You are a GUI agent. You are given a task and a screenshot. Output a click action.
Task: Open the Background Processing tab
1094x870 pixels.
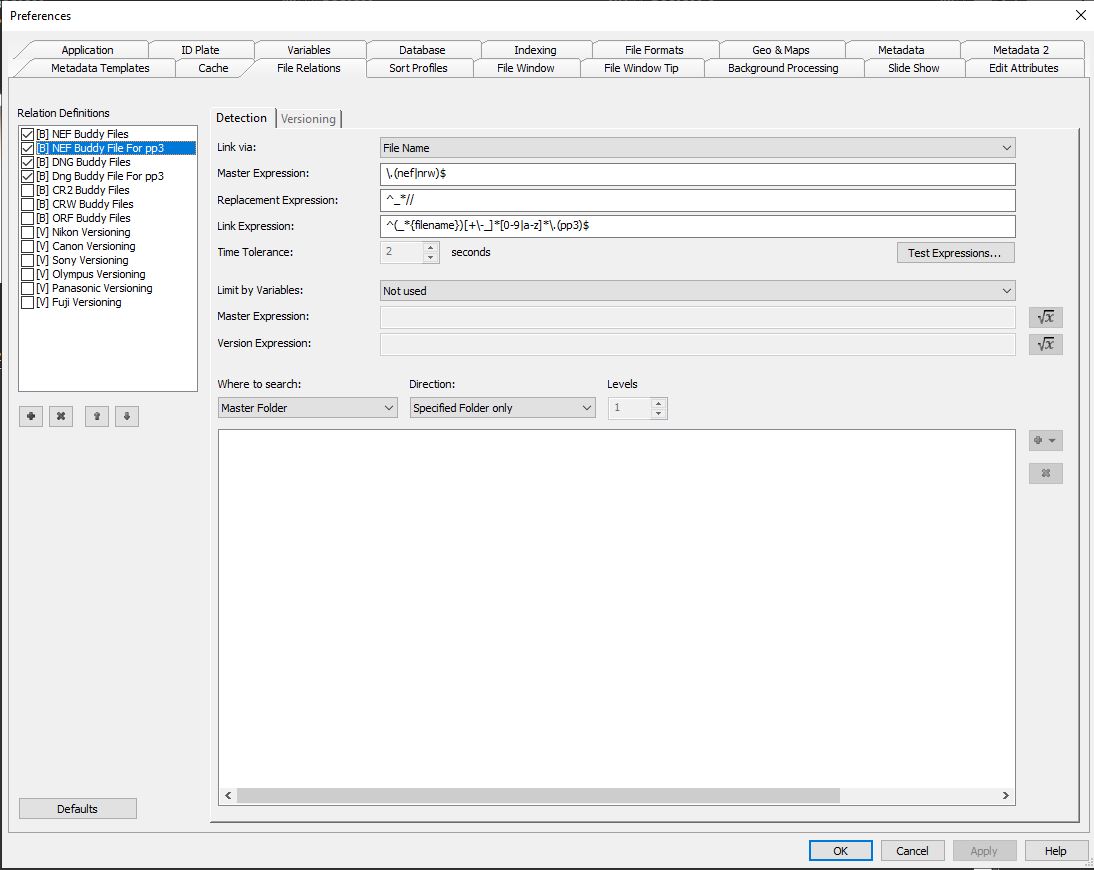coord(783,68)
